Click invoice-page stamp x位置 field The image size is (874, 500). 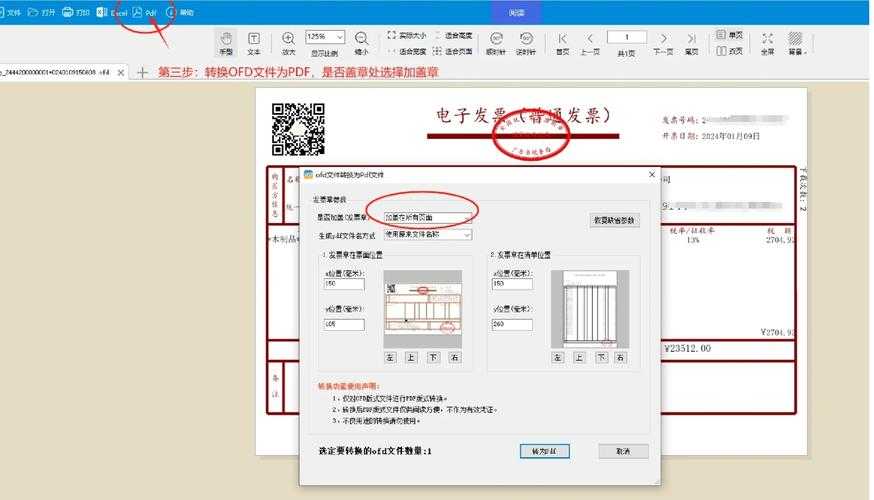click(x=344, y=284)
